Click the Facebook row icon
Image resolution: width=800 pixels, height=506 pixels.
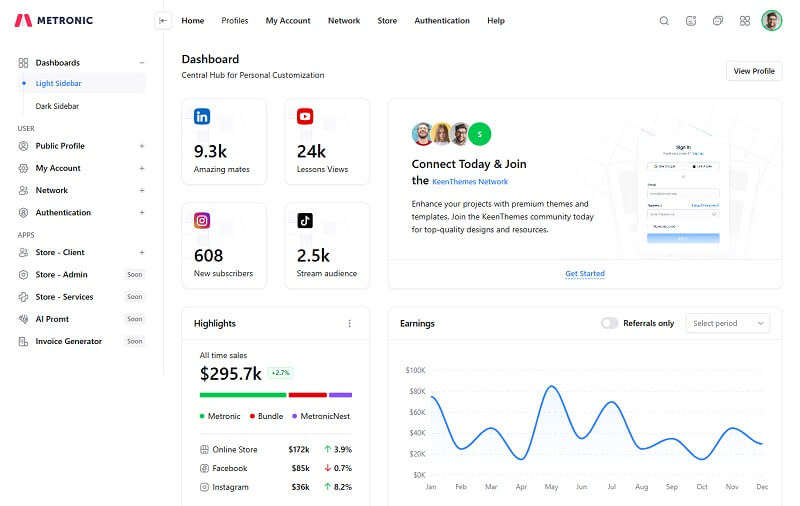pyautogui.click(x=204, y=468)
